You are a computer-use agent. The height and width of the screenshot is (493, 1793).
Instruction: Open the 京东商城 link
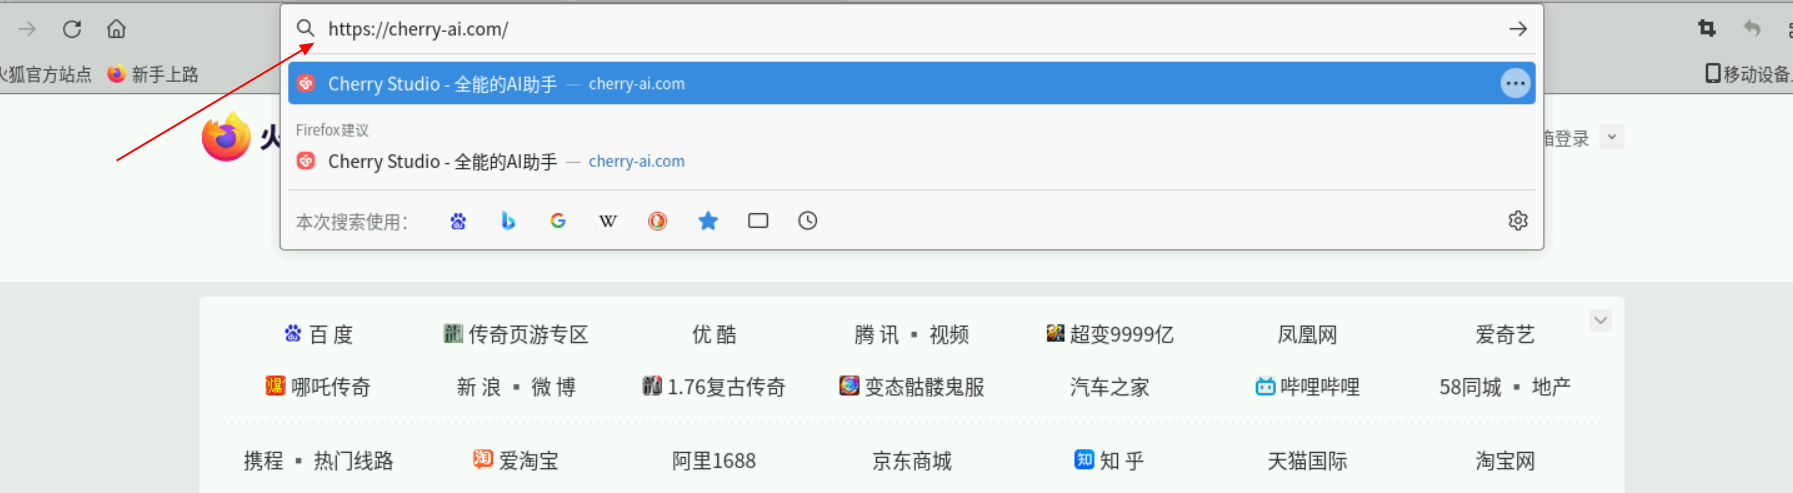pyautogui.click(x=912, y=461)
